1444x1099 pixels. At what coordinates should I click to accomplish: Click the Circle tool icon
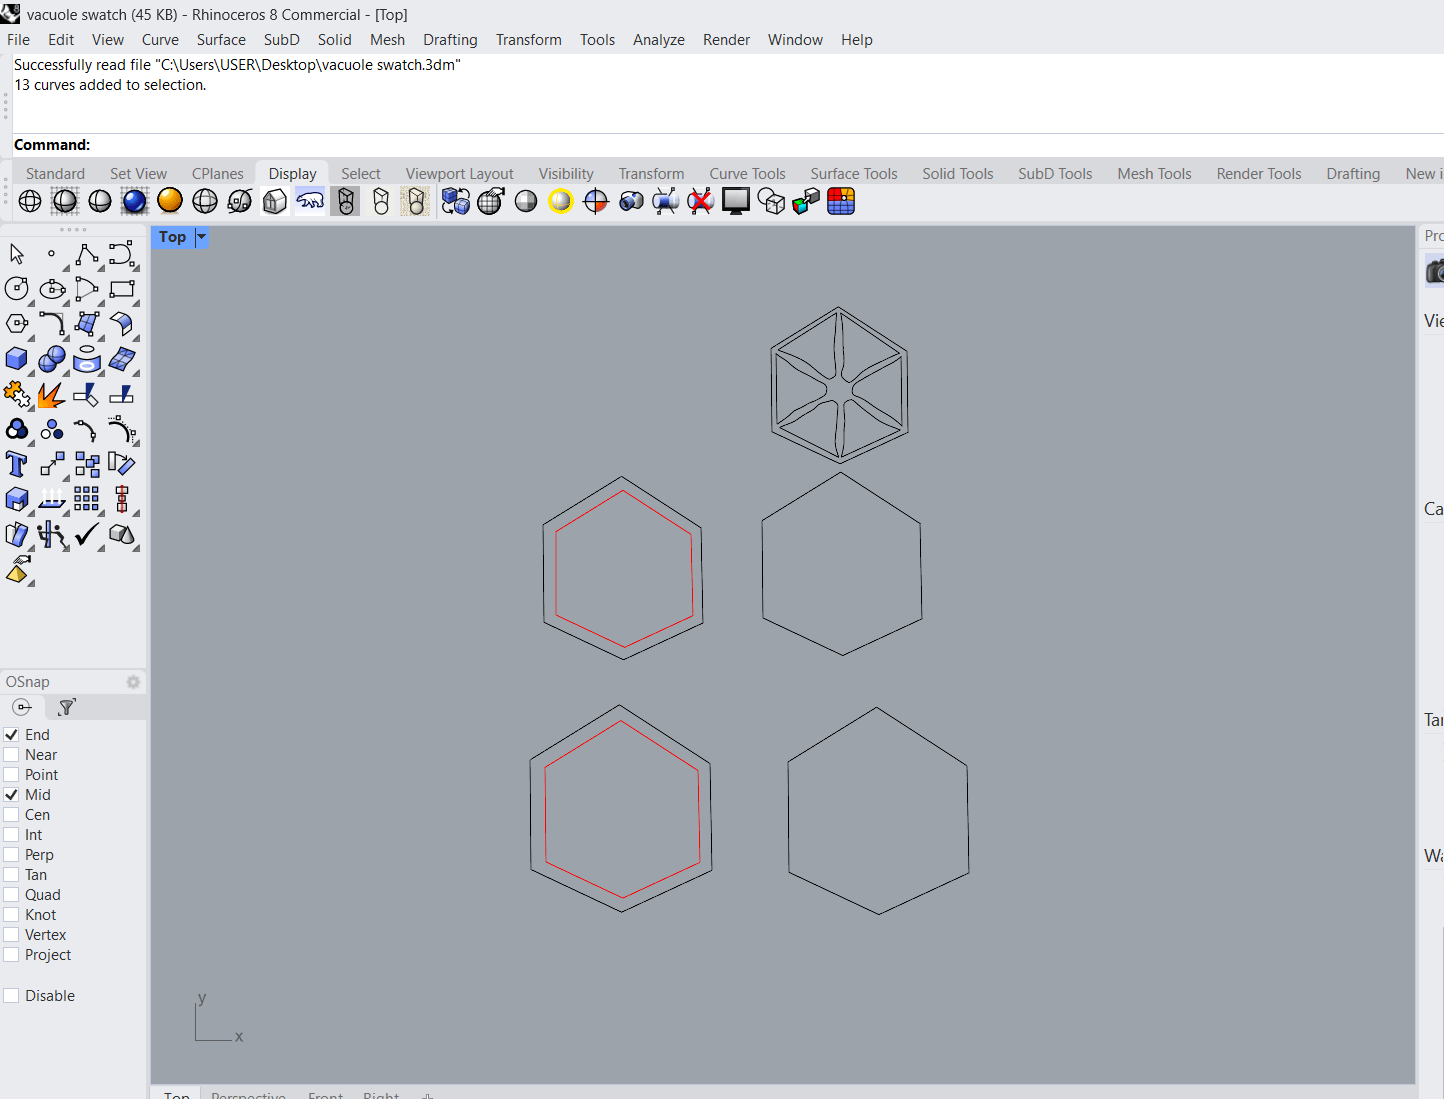(16, 289)
